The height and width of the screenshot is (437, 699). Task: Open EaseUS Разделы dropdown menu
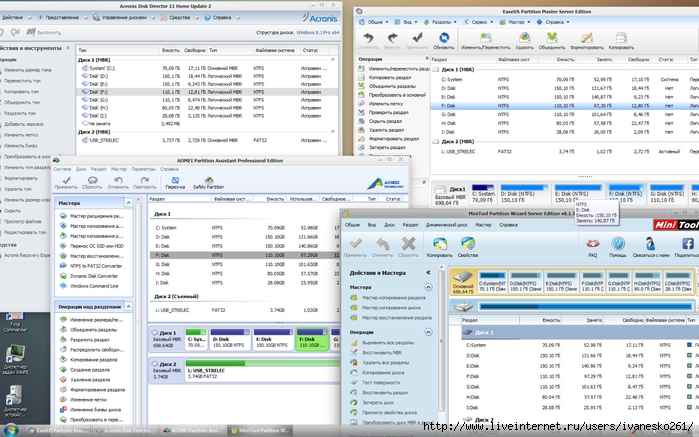point(440,22)
